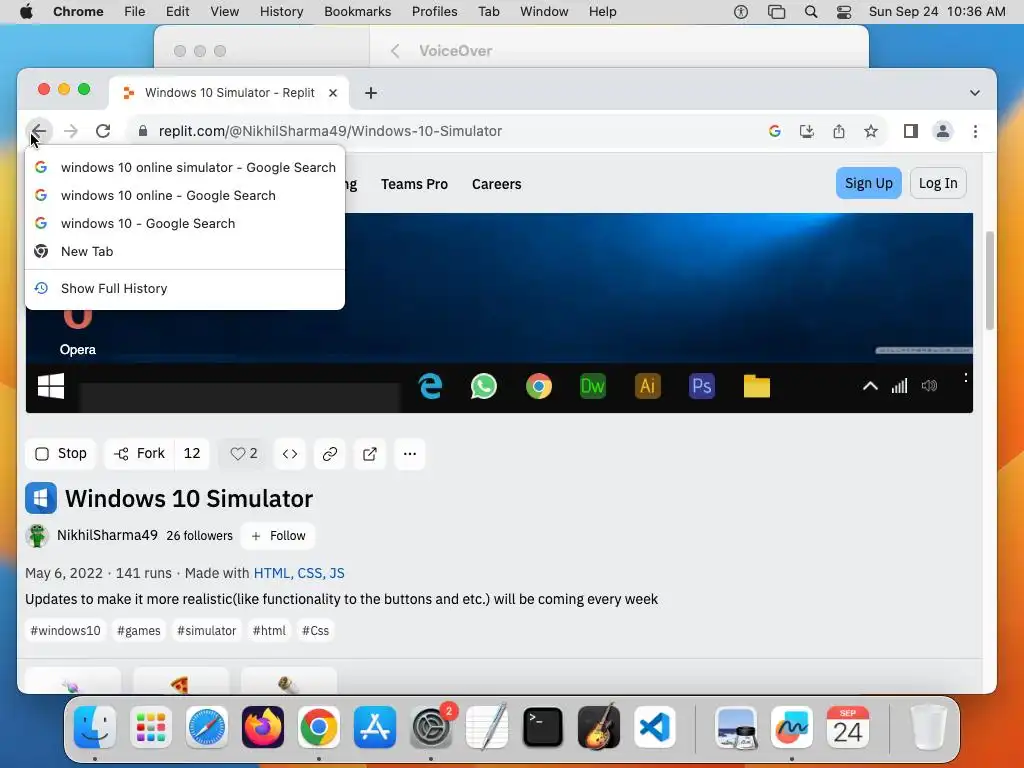Open Spotlight search in the menu bar
This screenshot has width=1024, height=768.
coord(810,12)
